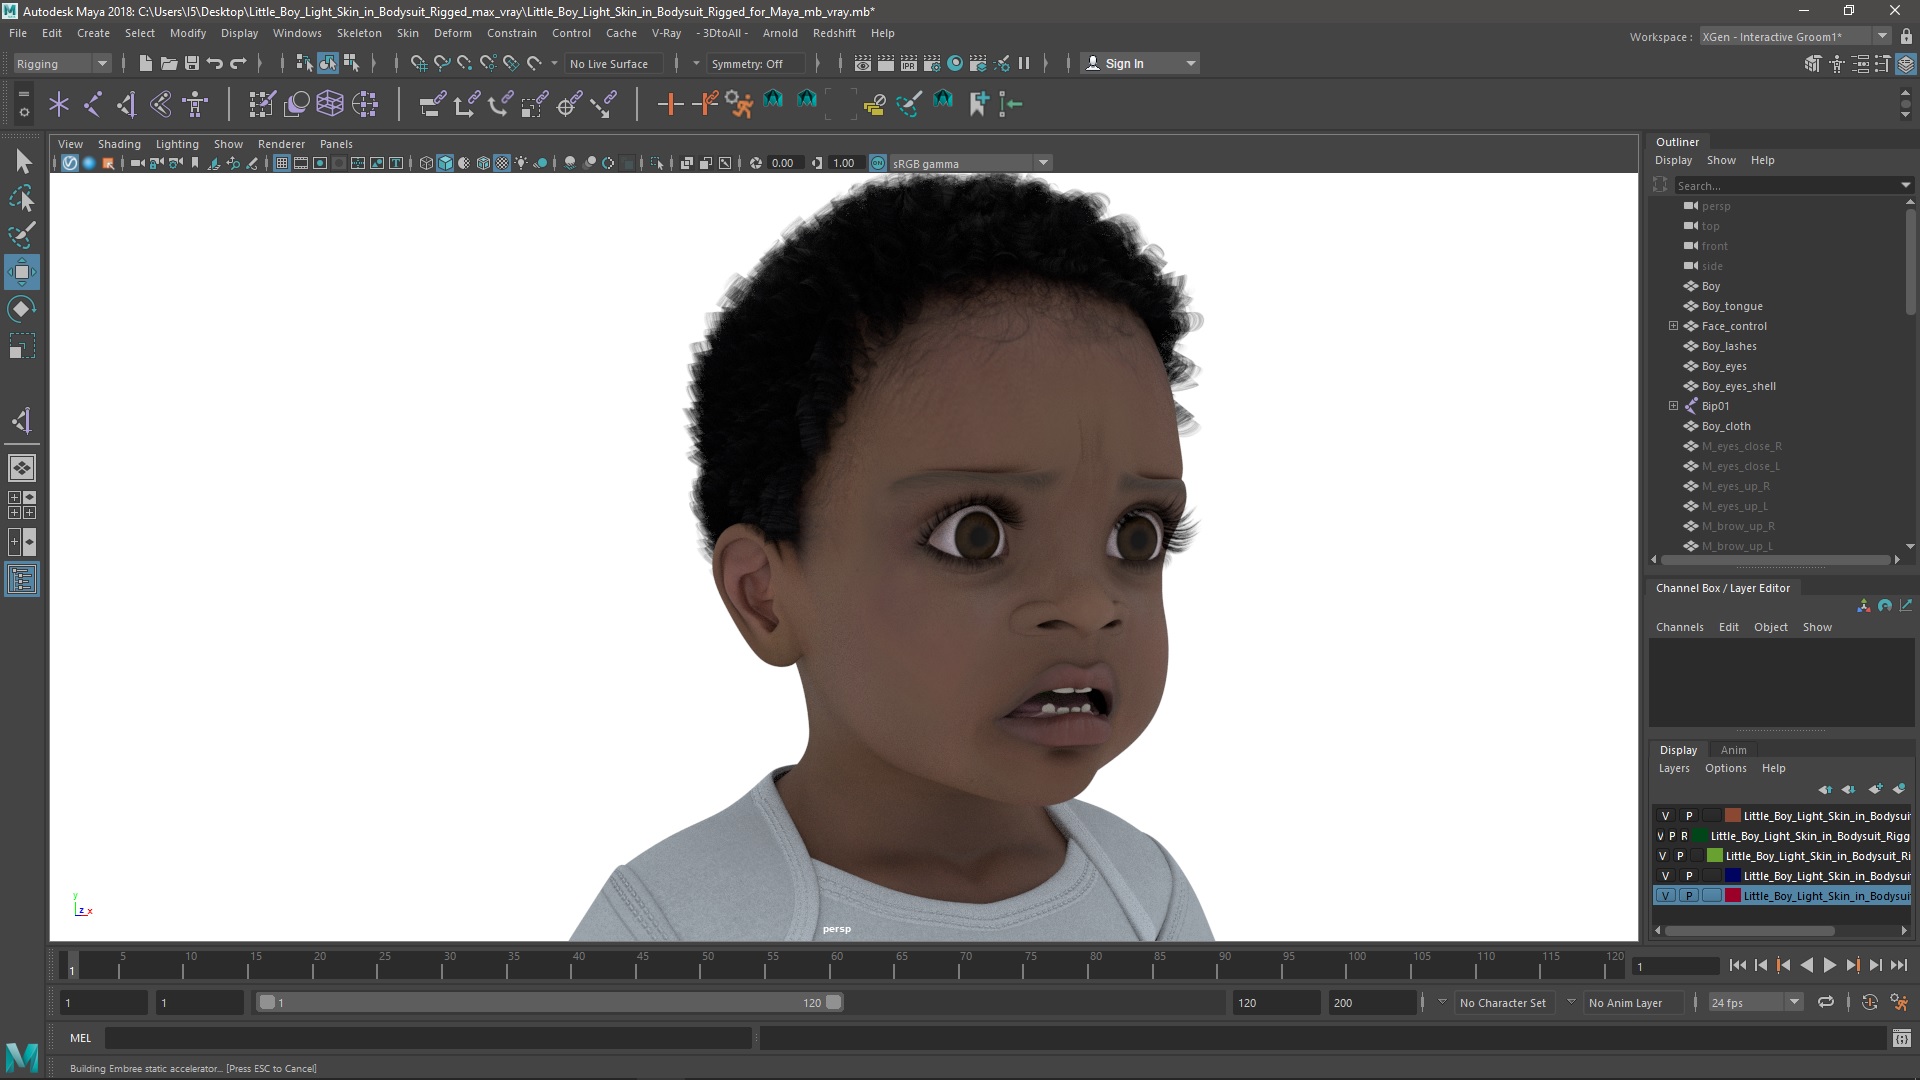Expand the Face_control node in Outliner

(1673, 326)
